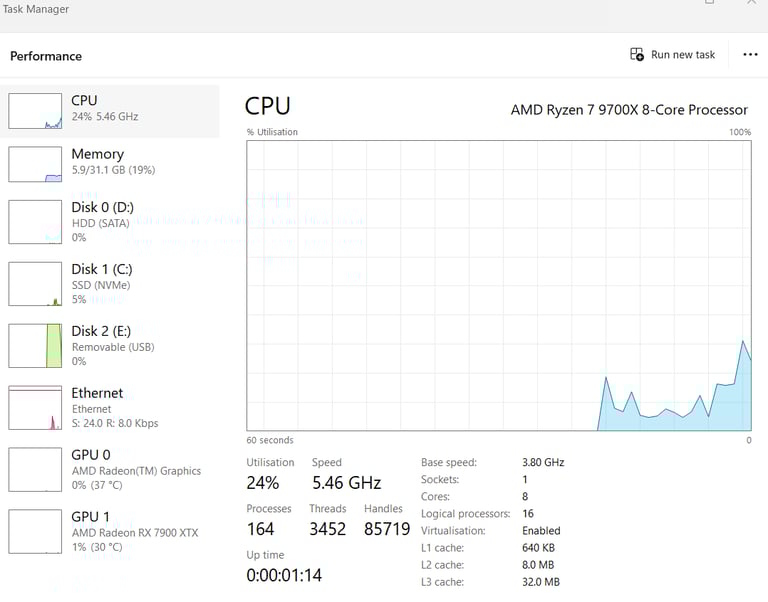
Task: Select the Memory mini graph thumbnail
Action: [x=35, y=165]
